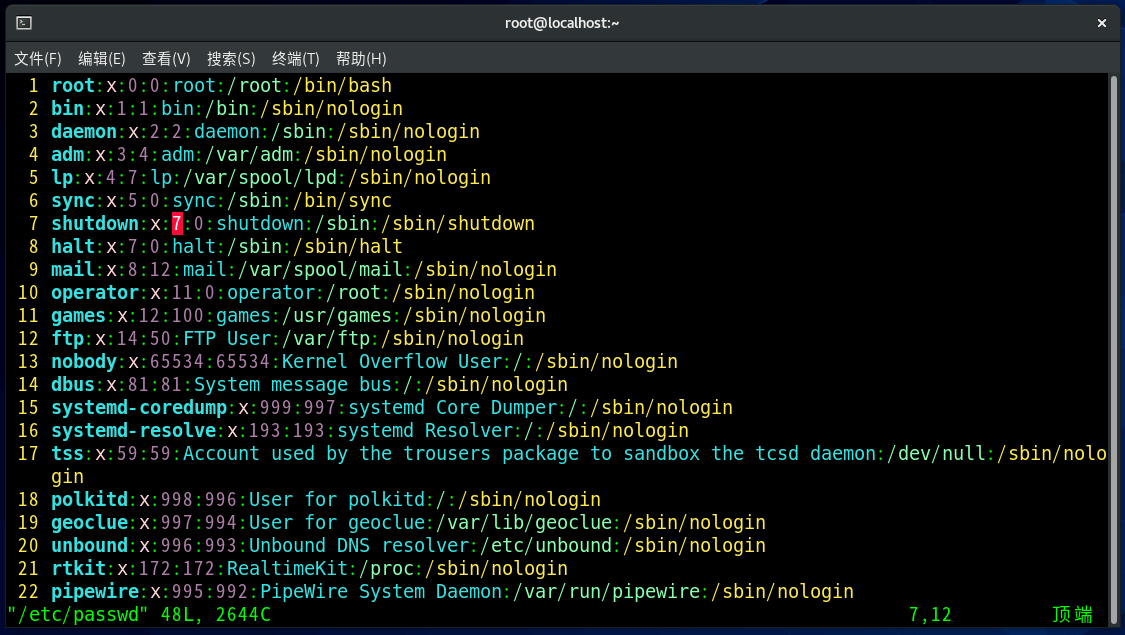Open the 帮助(H) menu
Image resolution: width=1125 pixels, height=635 pixels.
click(361, 59)
